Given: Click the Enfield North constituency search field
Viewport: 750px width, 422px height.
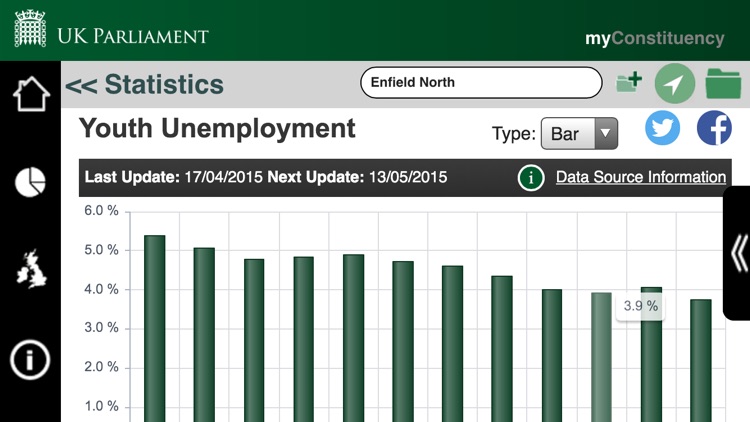Looking at the screenshot, I should [x=481, y=83].
